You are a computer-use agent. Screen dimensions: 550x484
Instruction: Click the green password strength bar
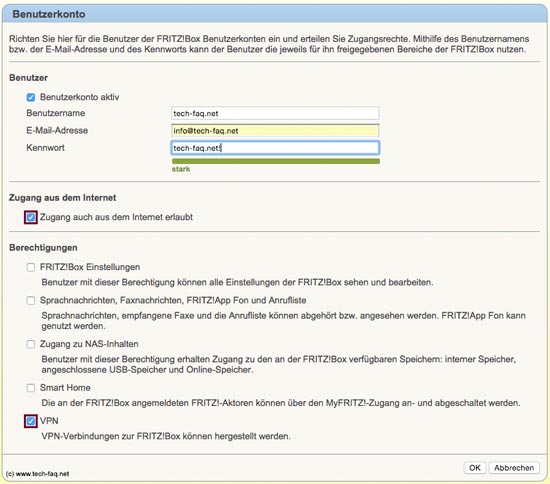pos(276,161)
